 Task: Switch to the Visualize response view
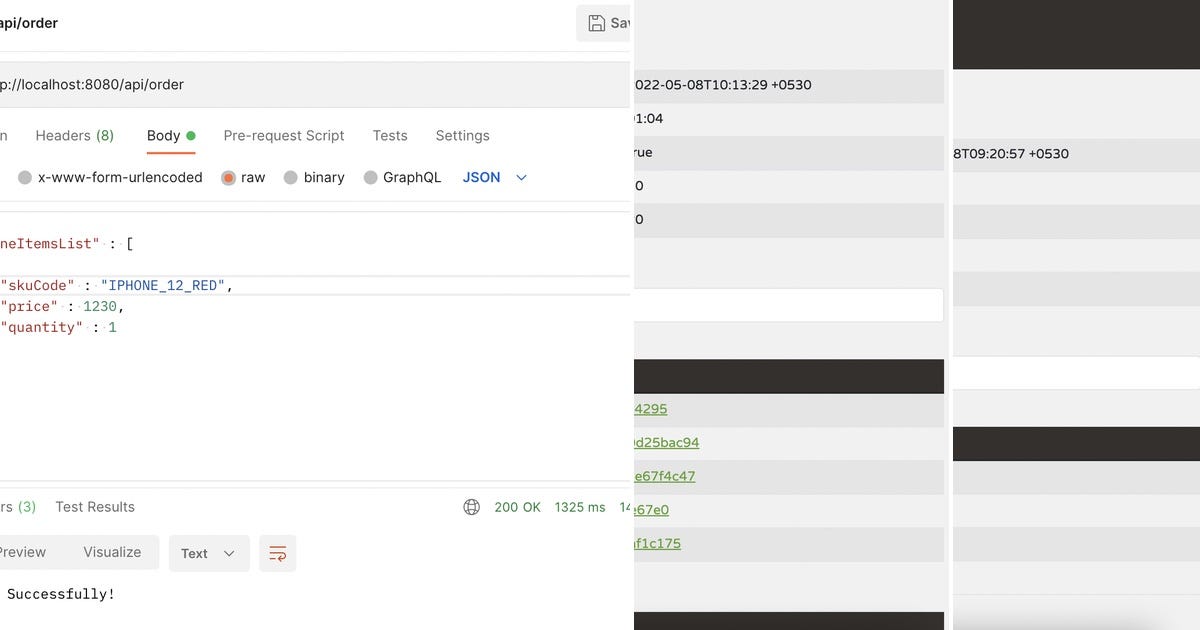tap(111, 551)
